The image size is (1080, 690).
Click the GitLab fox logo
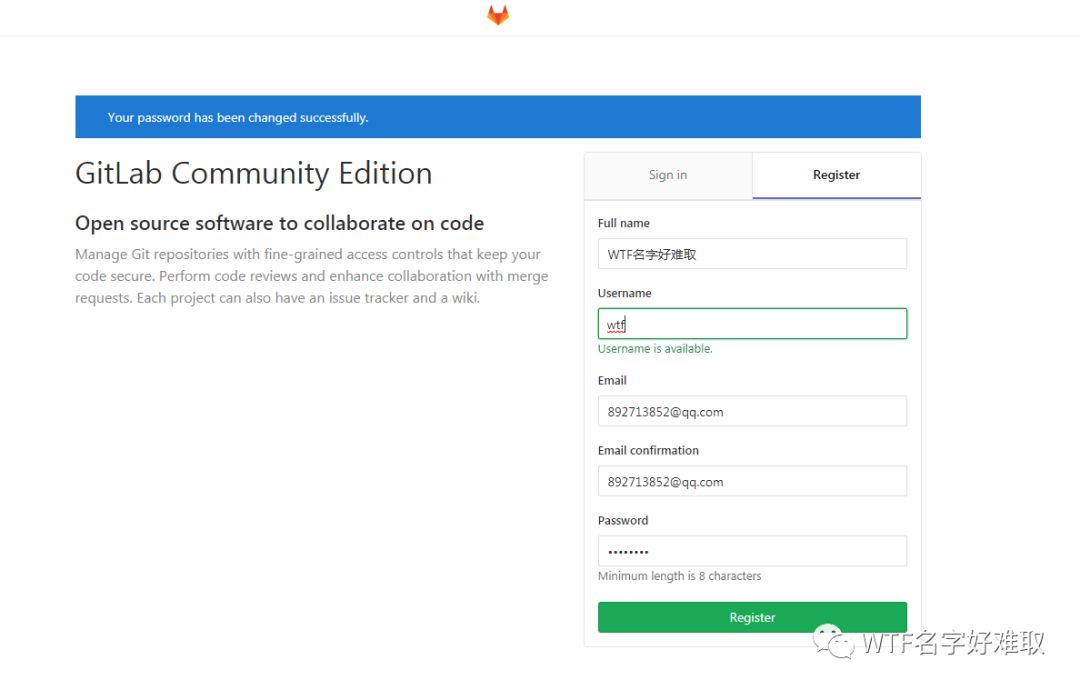[498, 15]
